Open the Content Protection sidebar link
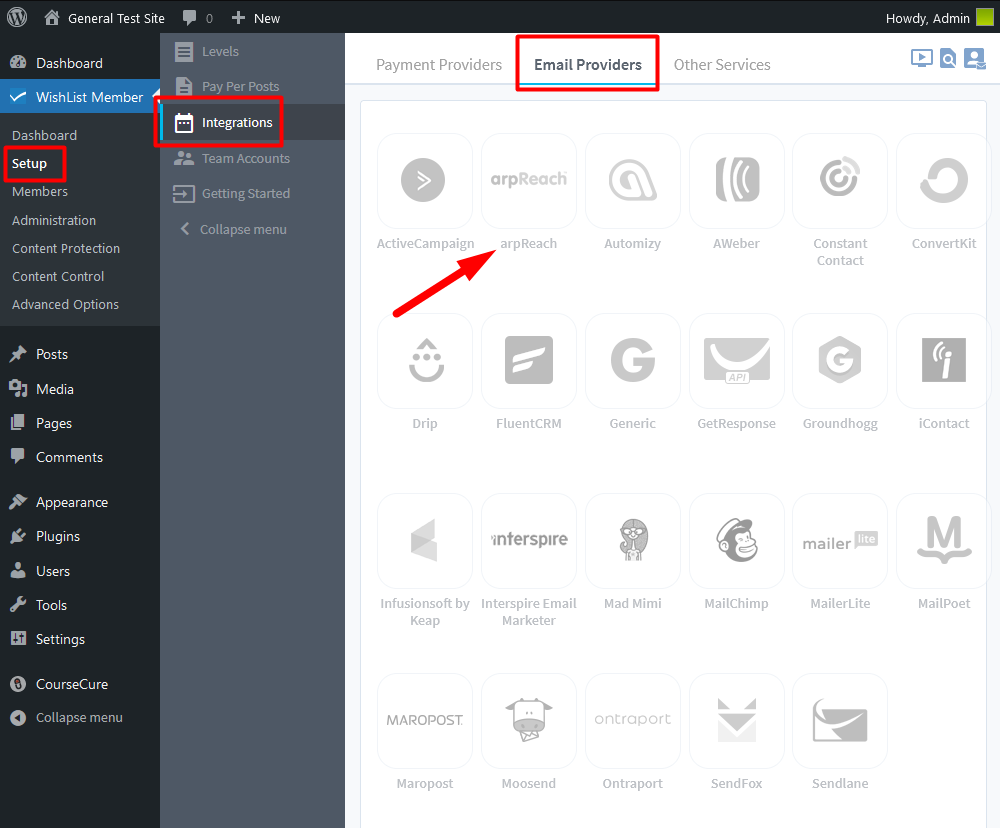The image size is (1000, 828). (66, 248)
